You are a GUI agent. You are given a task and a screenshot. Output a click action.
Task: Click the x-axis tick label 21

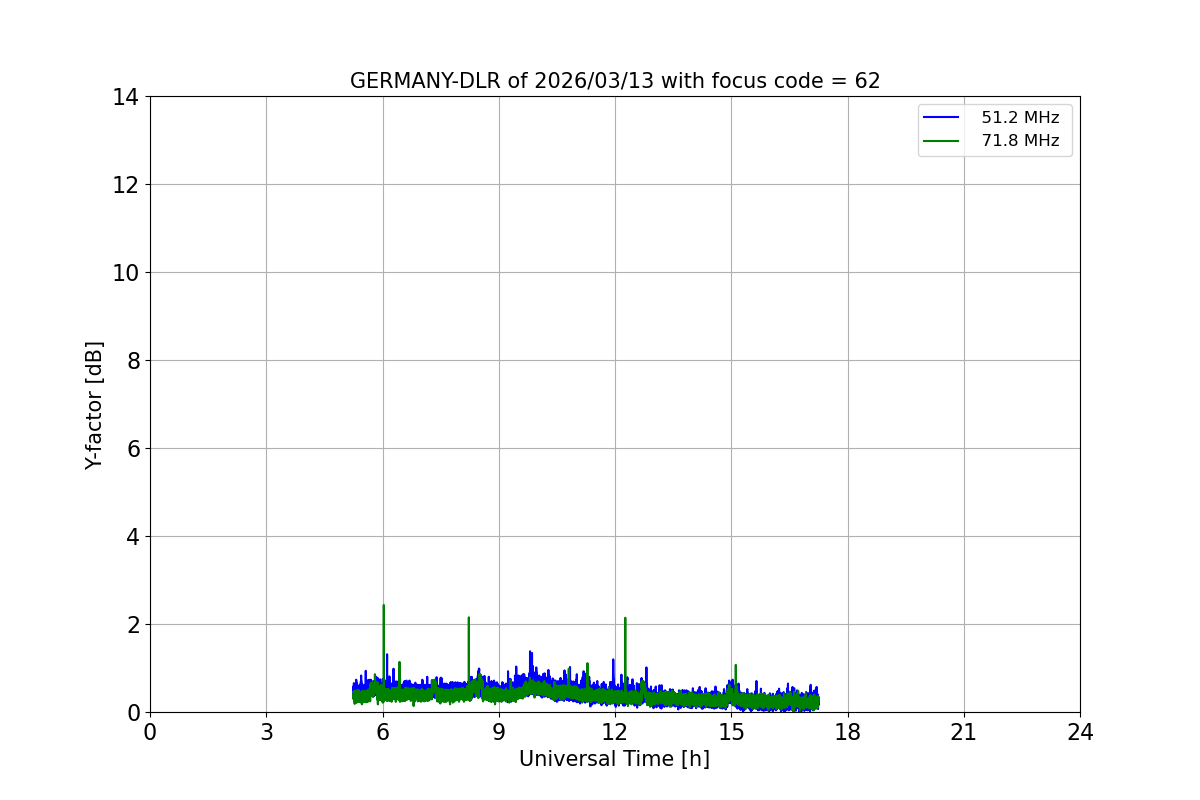pos(964,732)
